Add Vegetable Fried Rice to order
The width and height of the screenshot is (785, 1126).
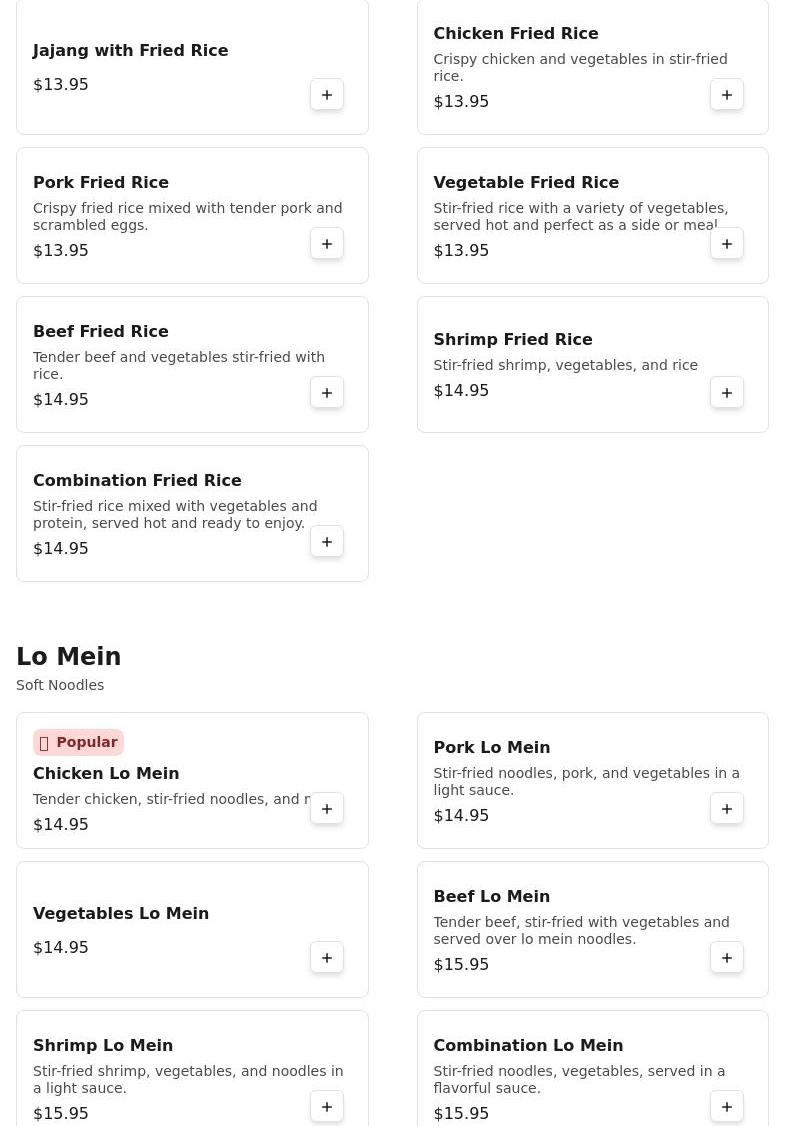coord(727,244)
